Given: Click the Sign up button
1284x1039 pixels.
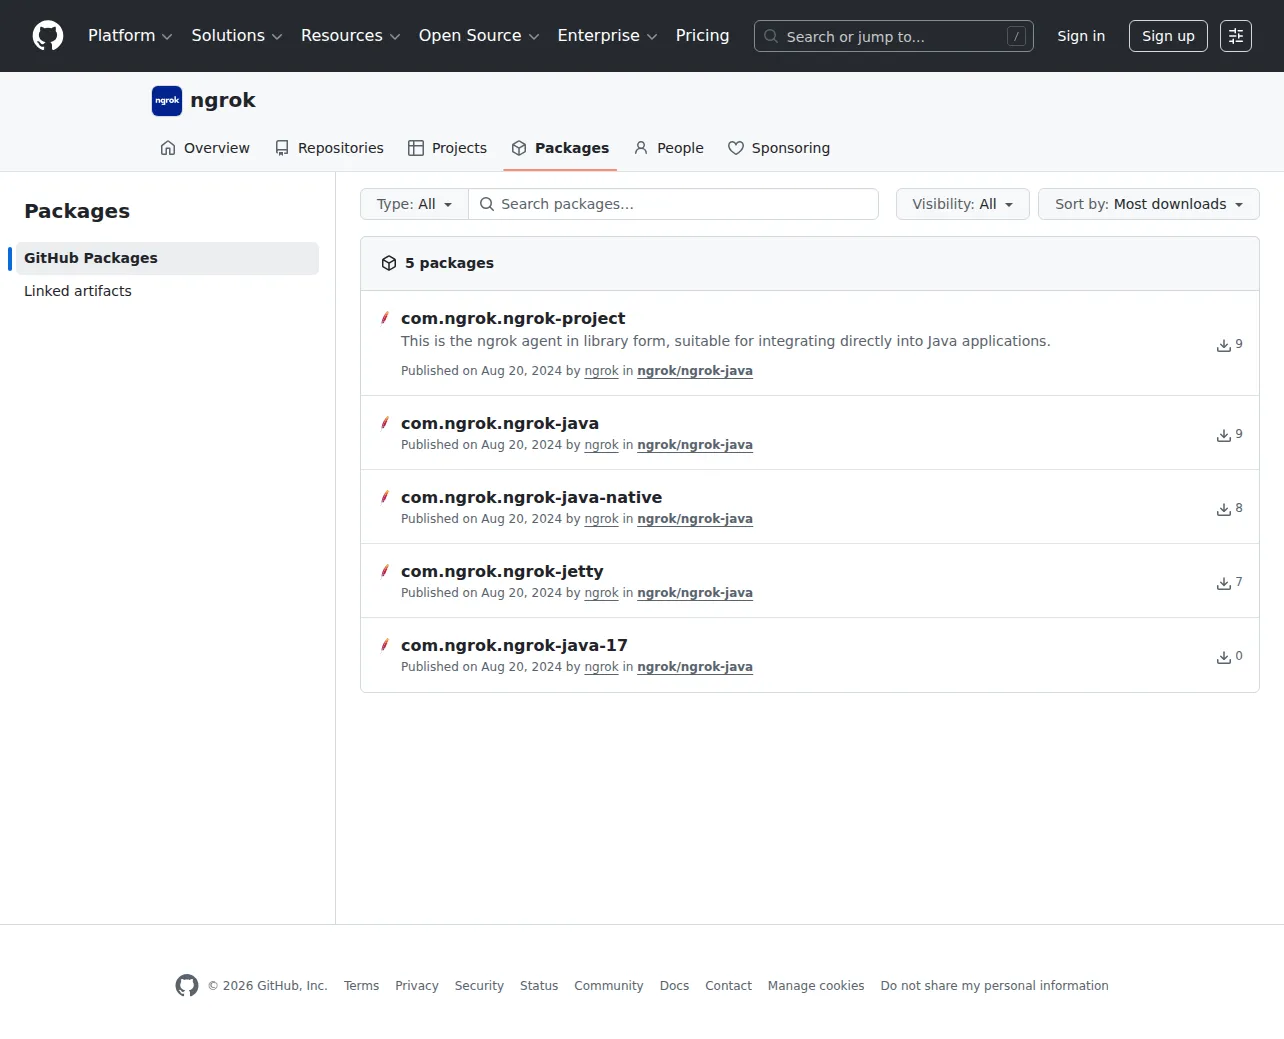Looking at the screenshot, I should tap(1168, 36).
